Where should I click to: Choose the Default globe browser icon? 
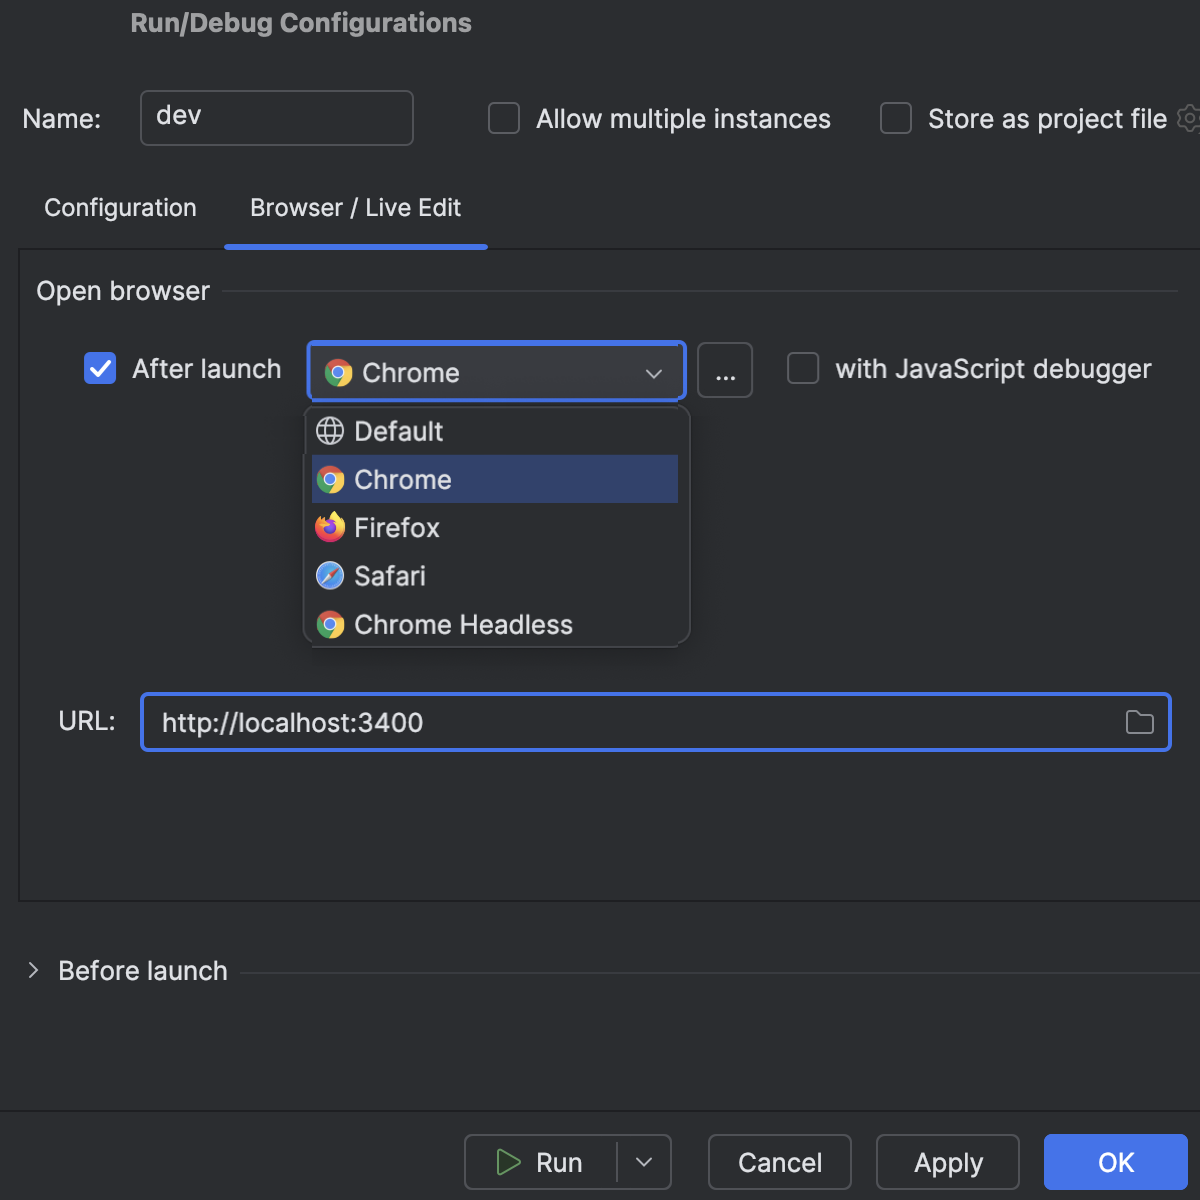pos(329,431)
